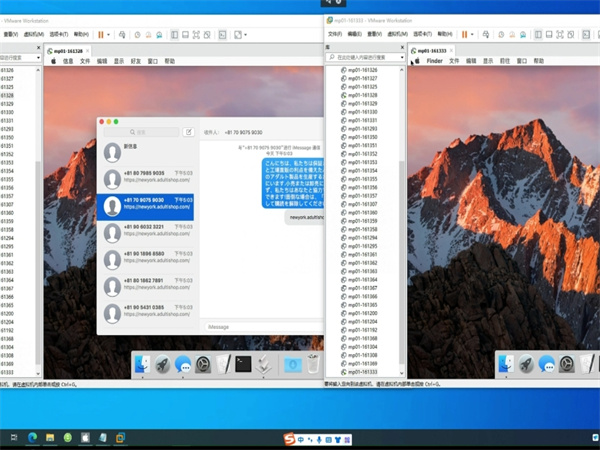Open Finder in the left VM dock
The height and width of the screenshot is (450, 600).
141,365
